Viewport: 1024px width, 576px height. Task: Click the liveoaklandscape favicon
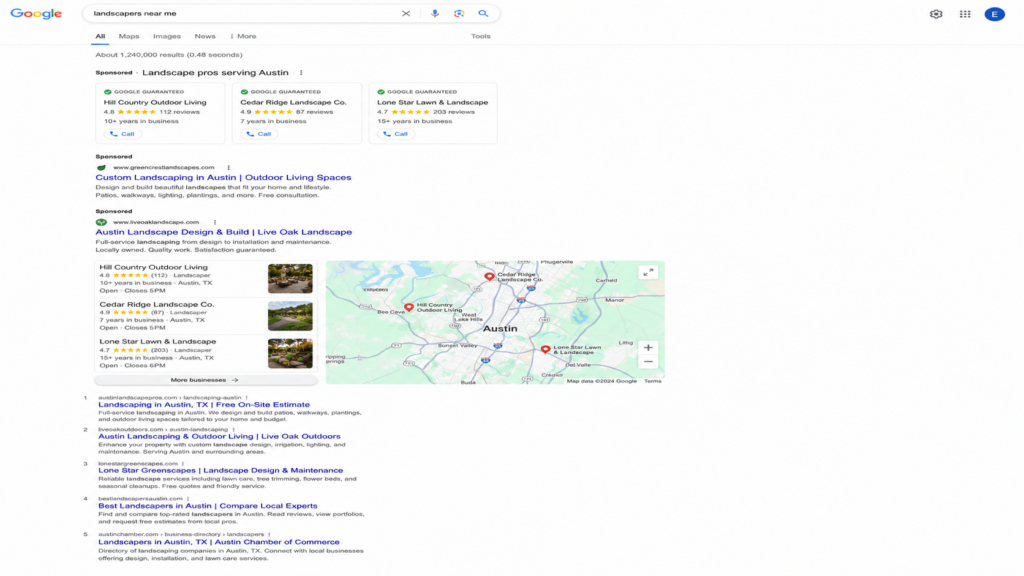point(101,222)
